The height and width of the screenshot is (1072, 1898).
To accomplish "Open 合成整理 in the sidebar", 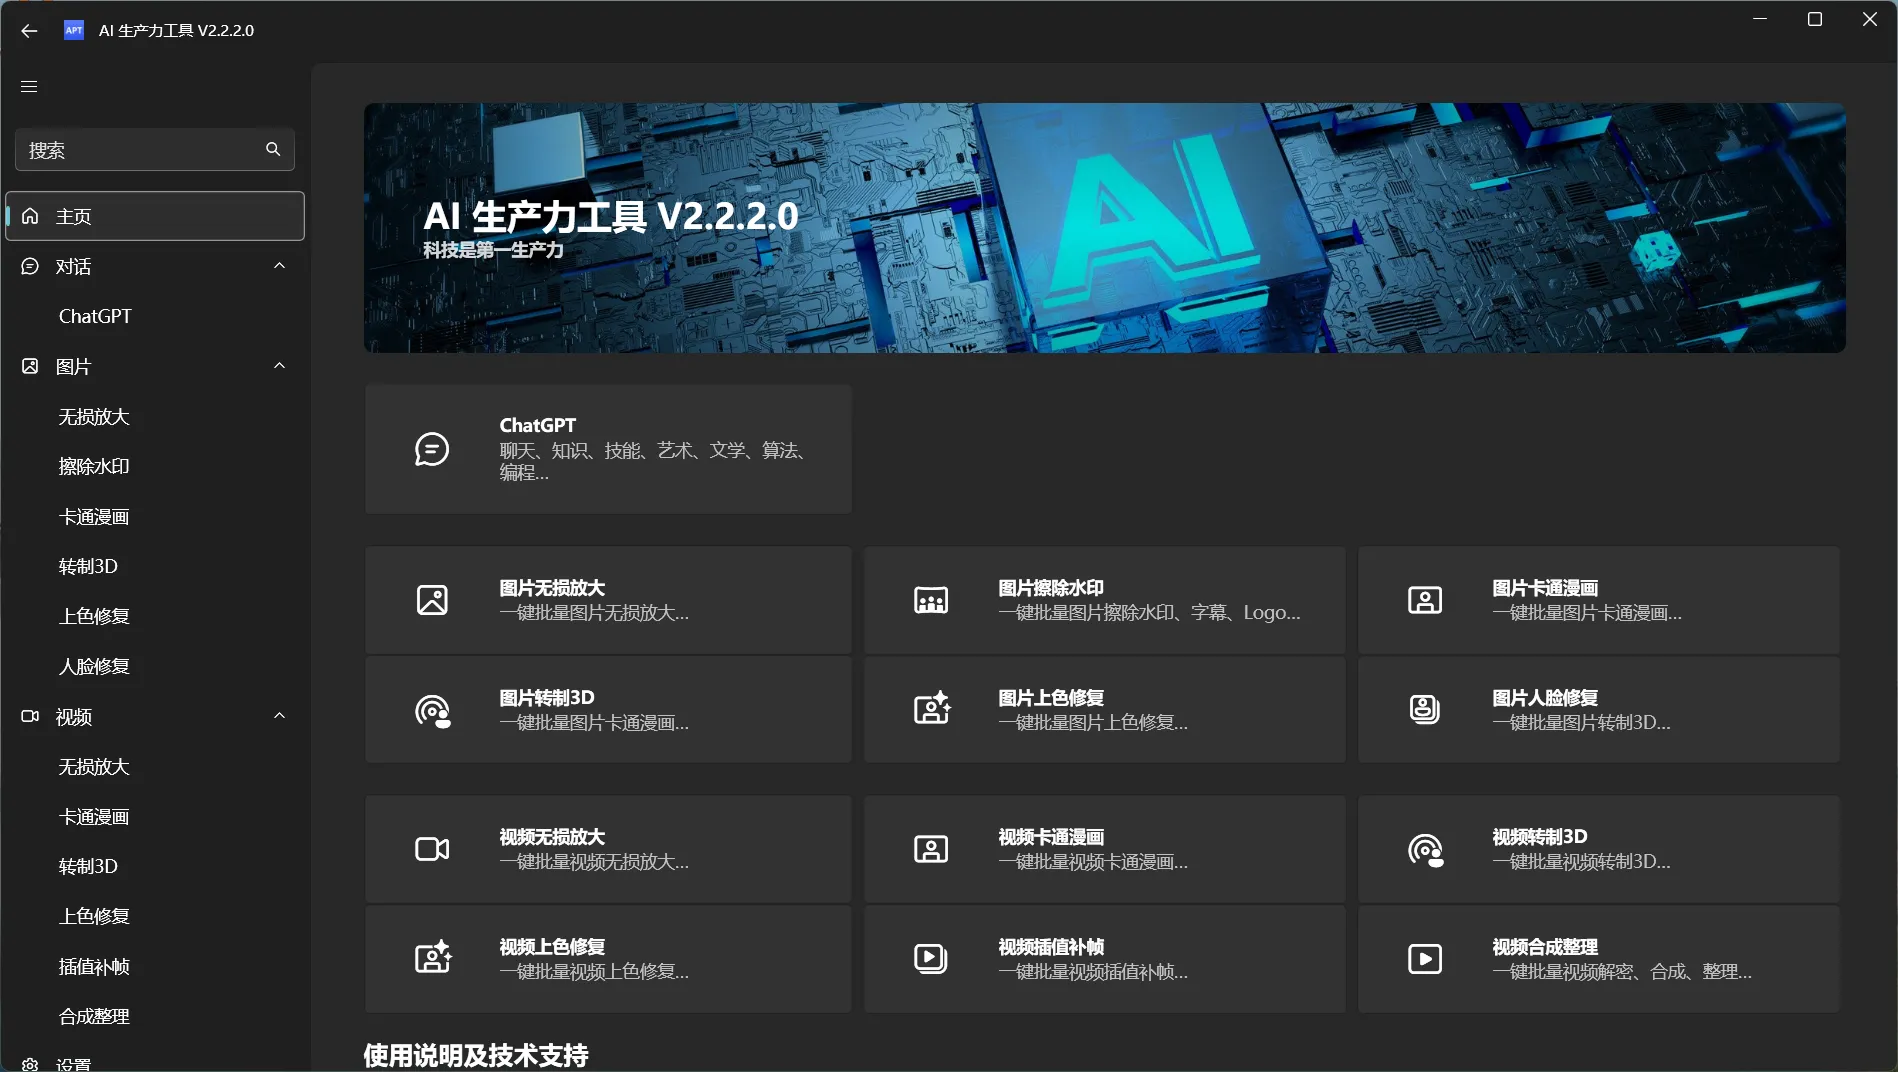I will 94,1016.
